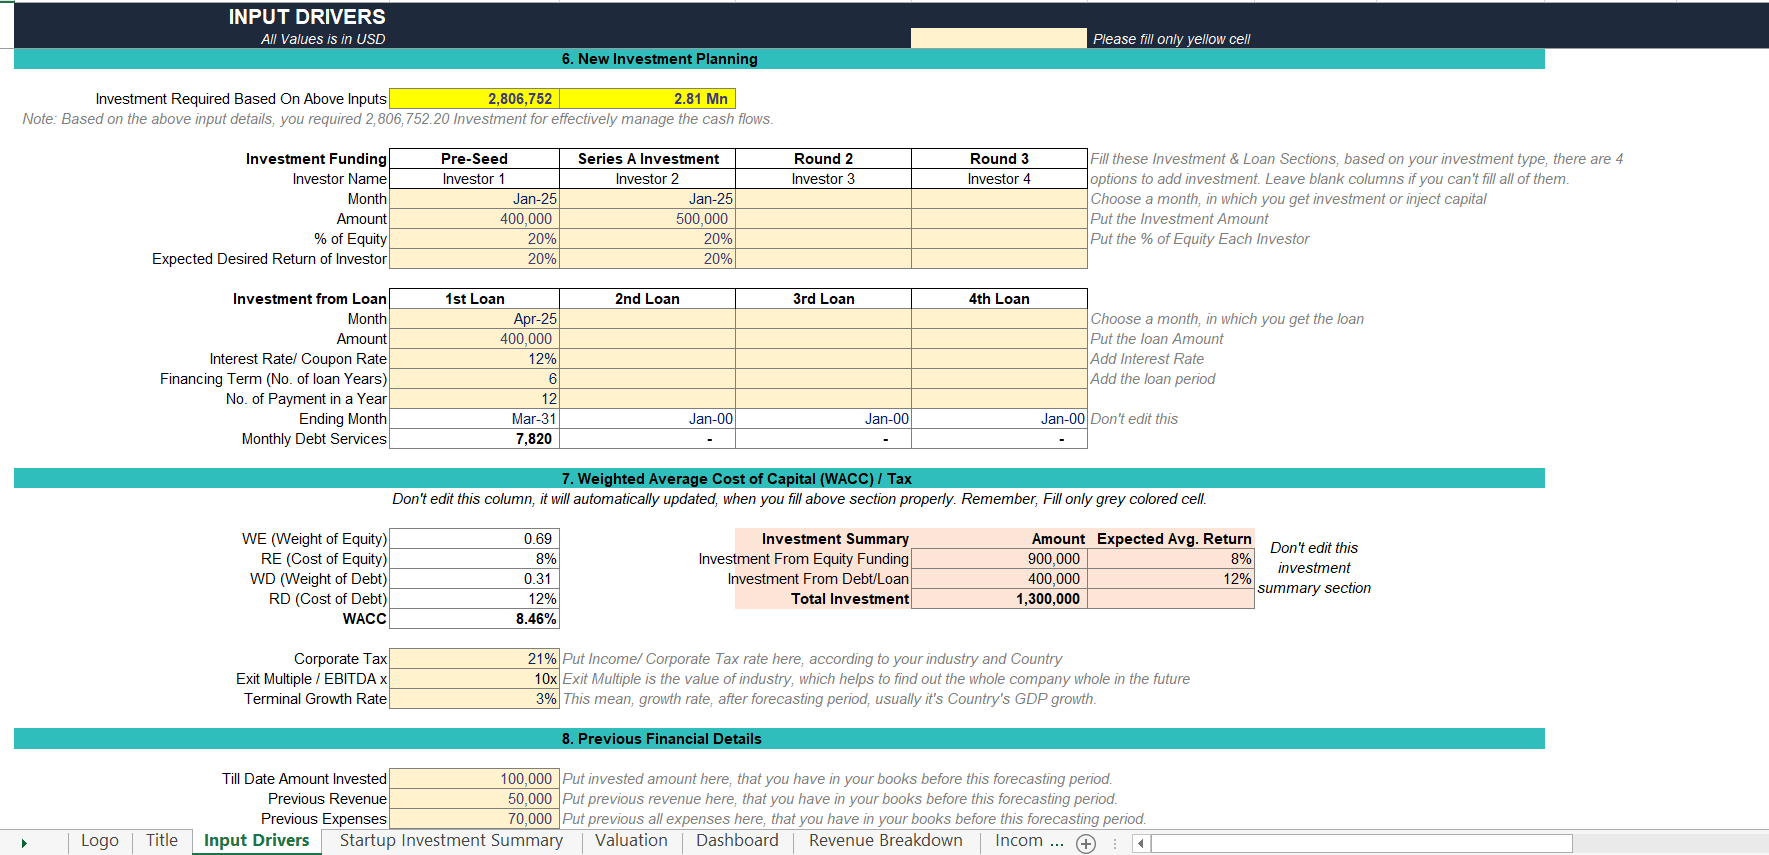Select the Exit Multiple 10x cell
The image size is (1769, 855).
point(474,679)
